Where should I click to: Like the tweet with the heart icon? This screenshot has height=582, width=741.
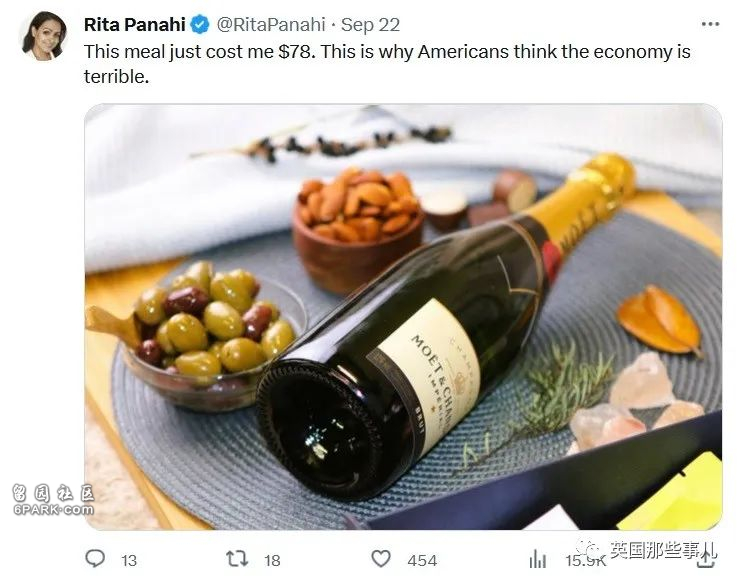381,559
